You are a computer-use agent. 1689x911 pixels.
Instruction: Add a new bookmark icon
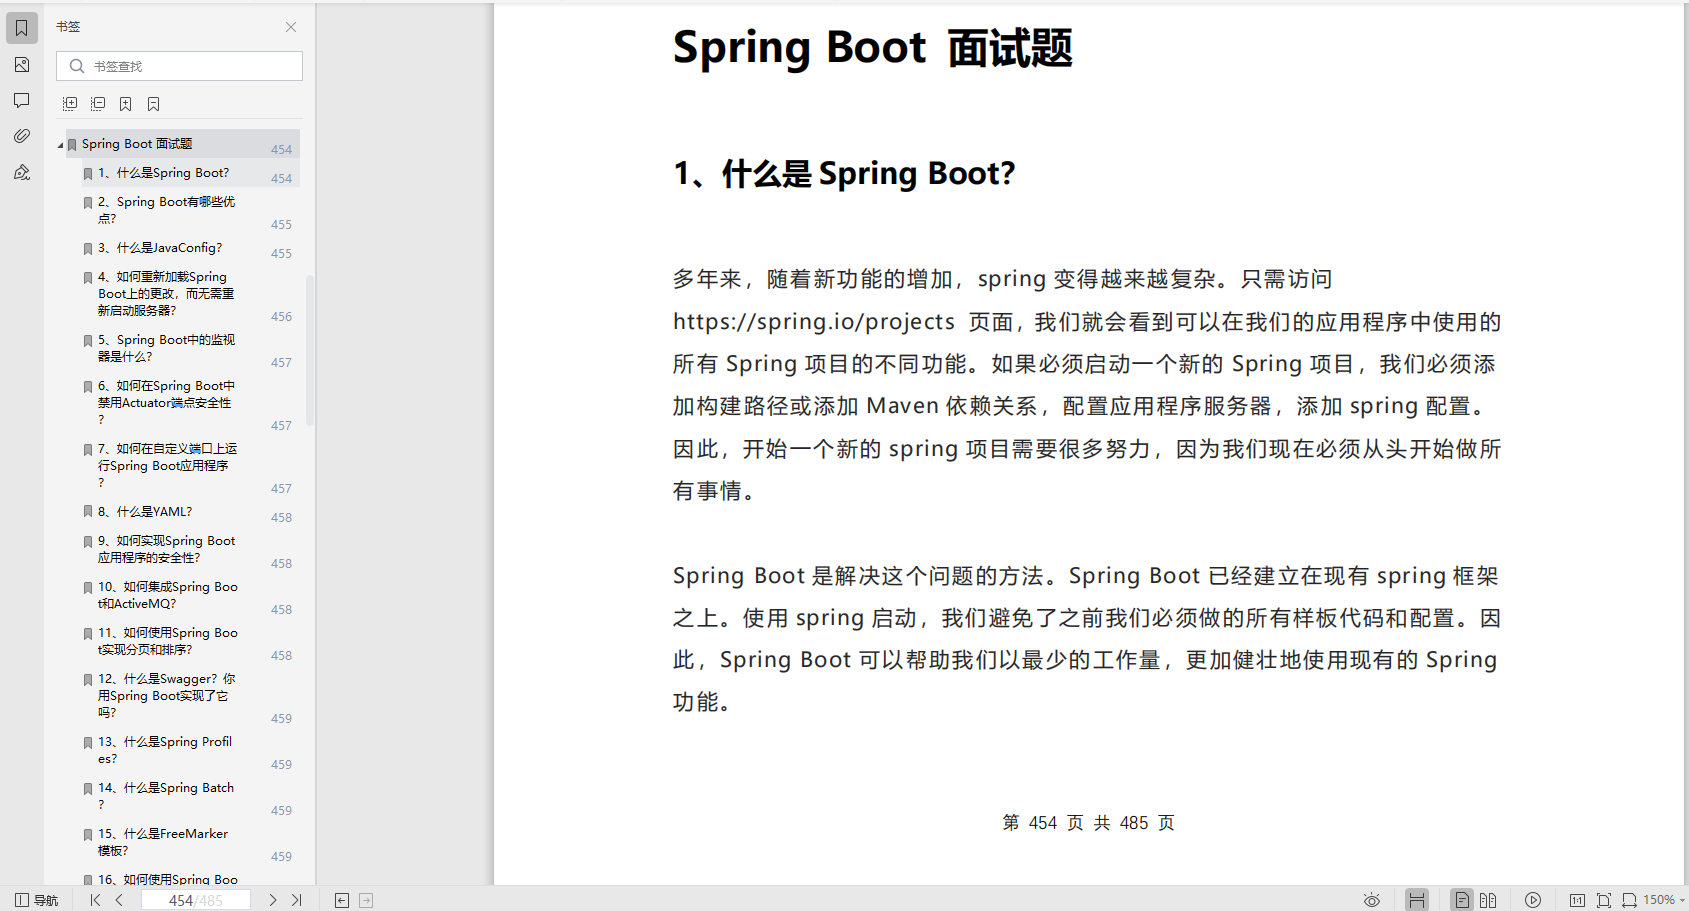[x=126, y=104]
